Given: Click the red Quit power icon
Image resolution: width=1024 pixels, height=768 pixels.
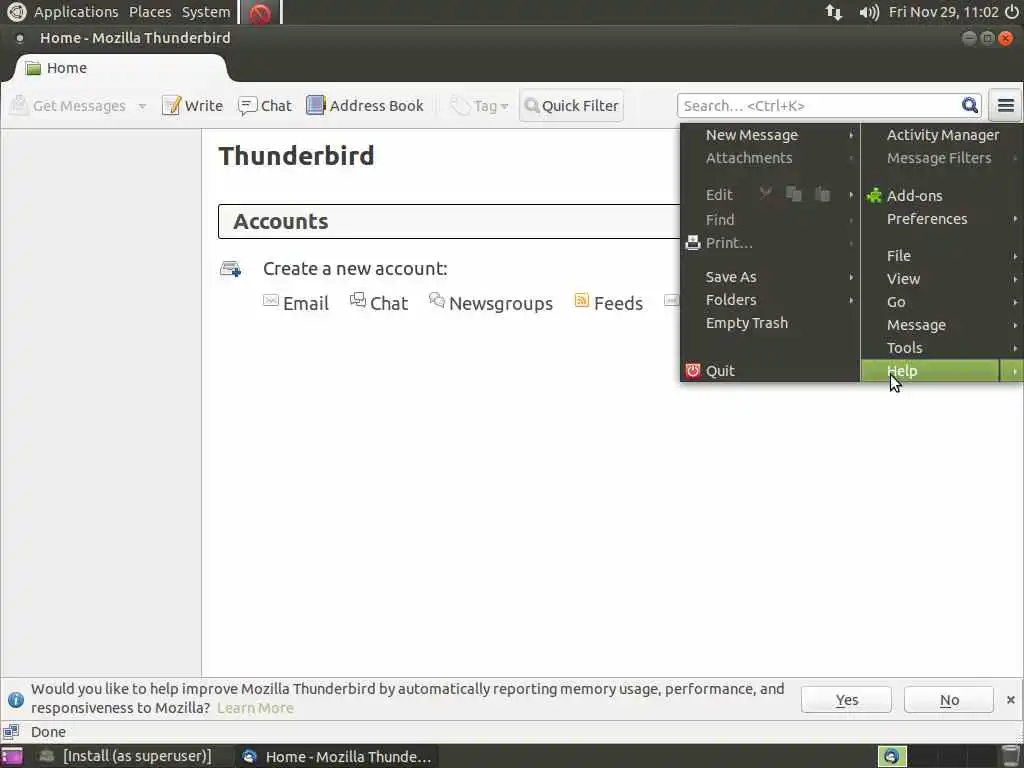Looking at the screenshot, I should [x=692, y=370].
